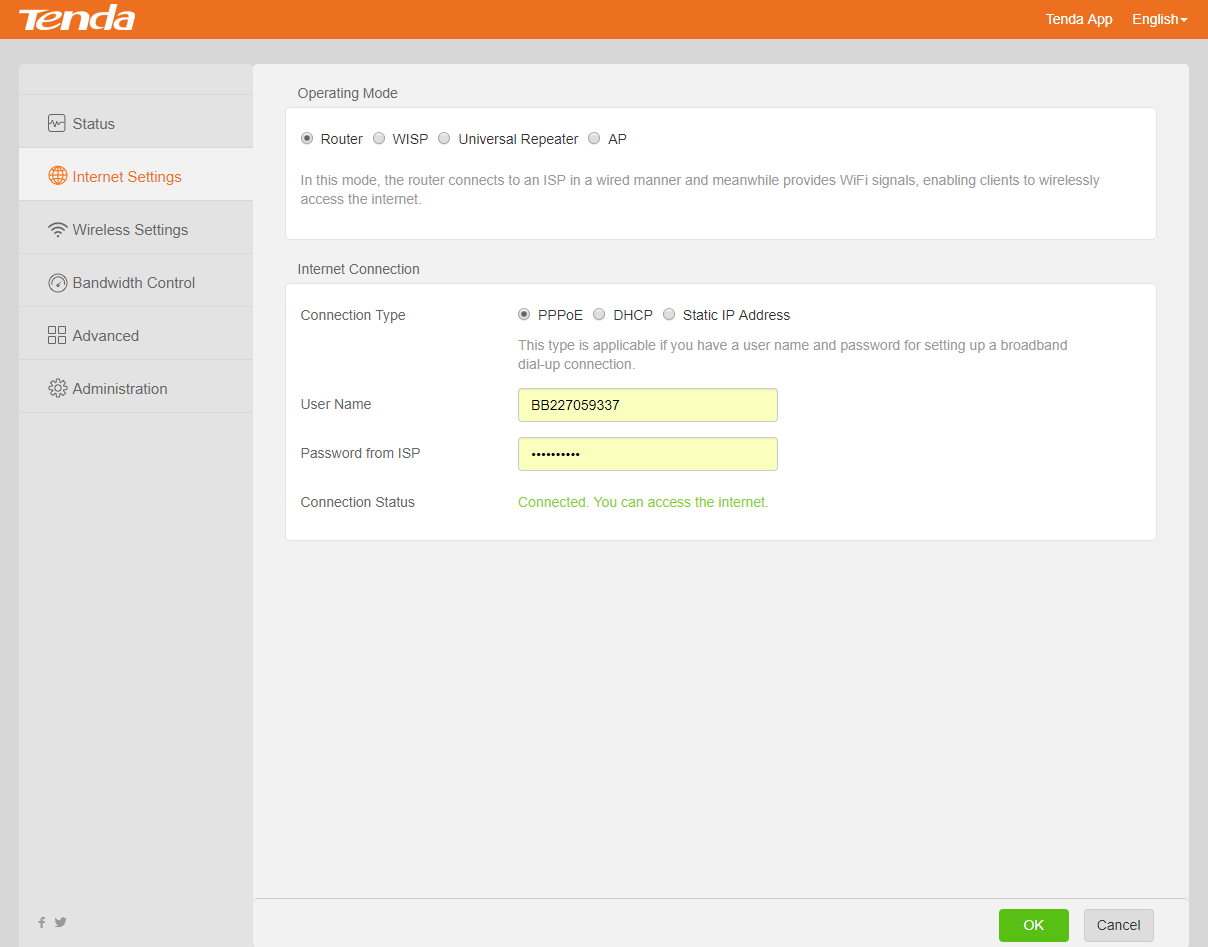Click the Status waveform icon

pos(57,123)
